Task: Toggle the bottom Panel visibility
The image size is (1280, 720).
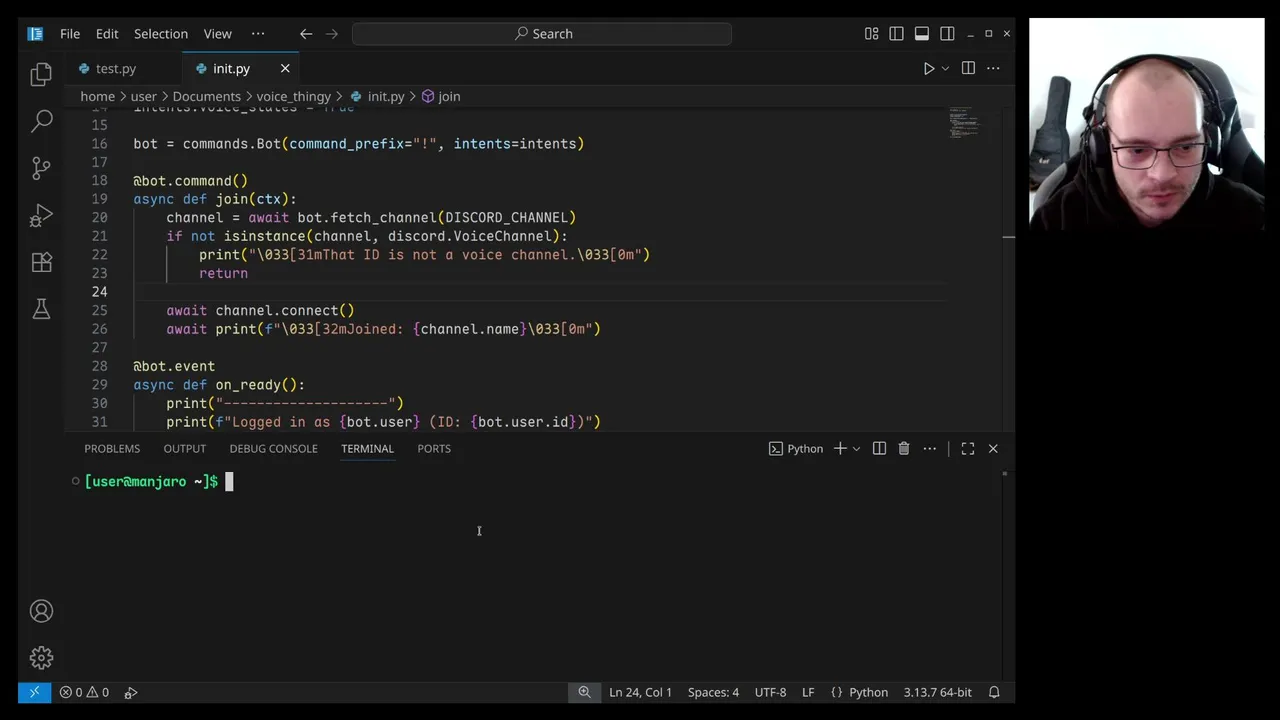Action: pyautogui.click(x=922, y=33)
